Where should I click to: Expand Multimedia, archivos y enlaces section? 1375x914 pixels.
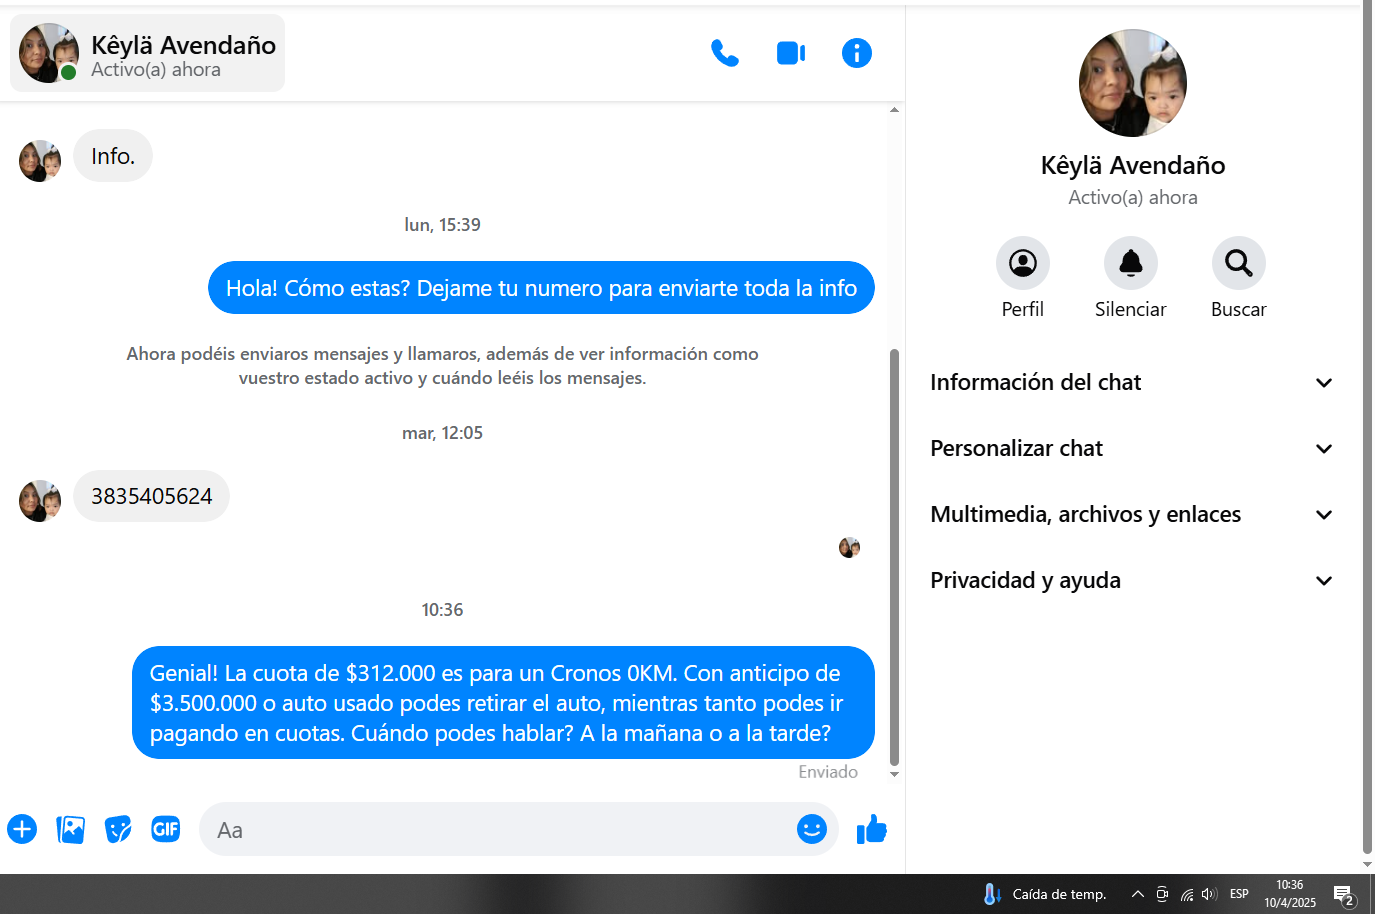click(1132, 515)
